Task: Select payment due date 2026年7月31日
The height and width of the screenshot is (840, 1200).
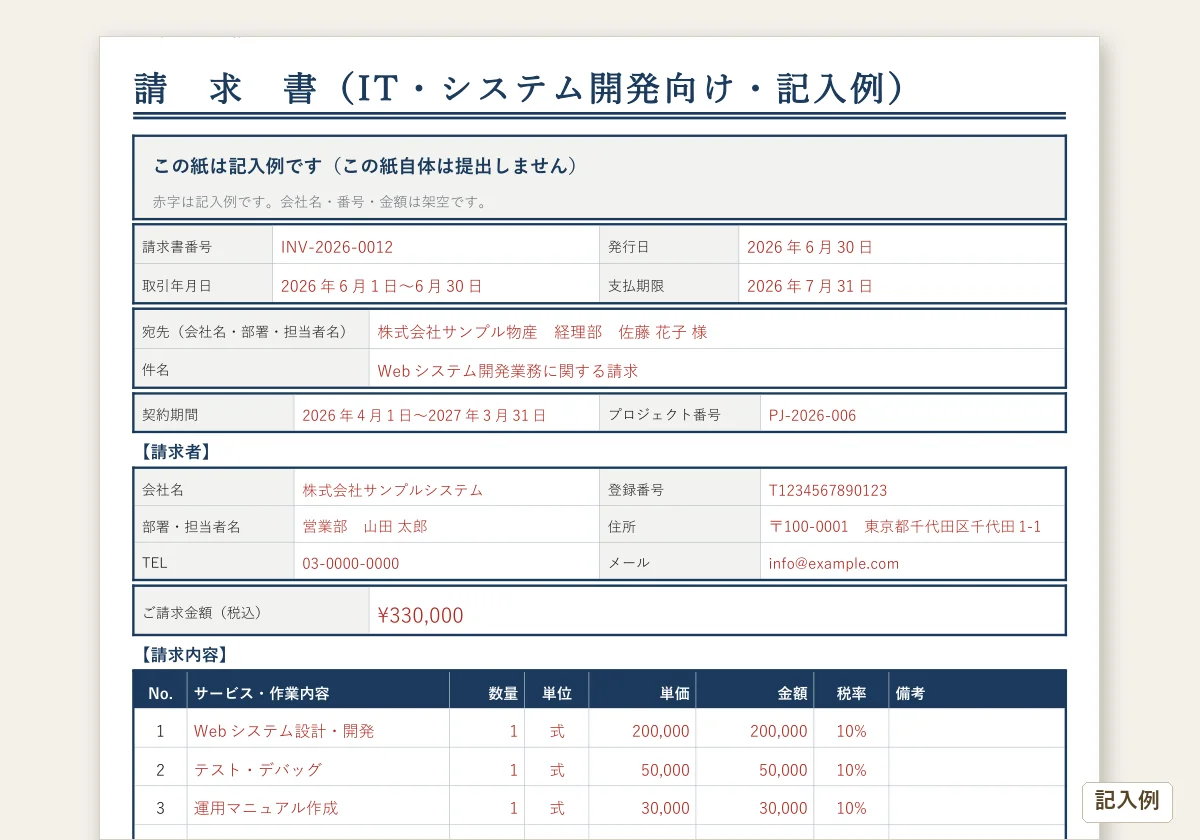Action: 810,286
